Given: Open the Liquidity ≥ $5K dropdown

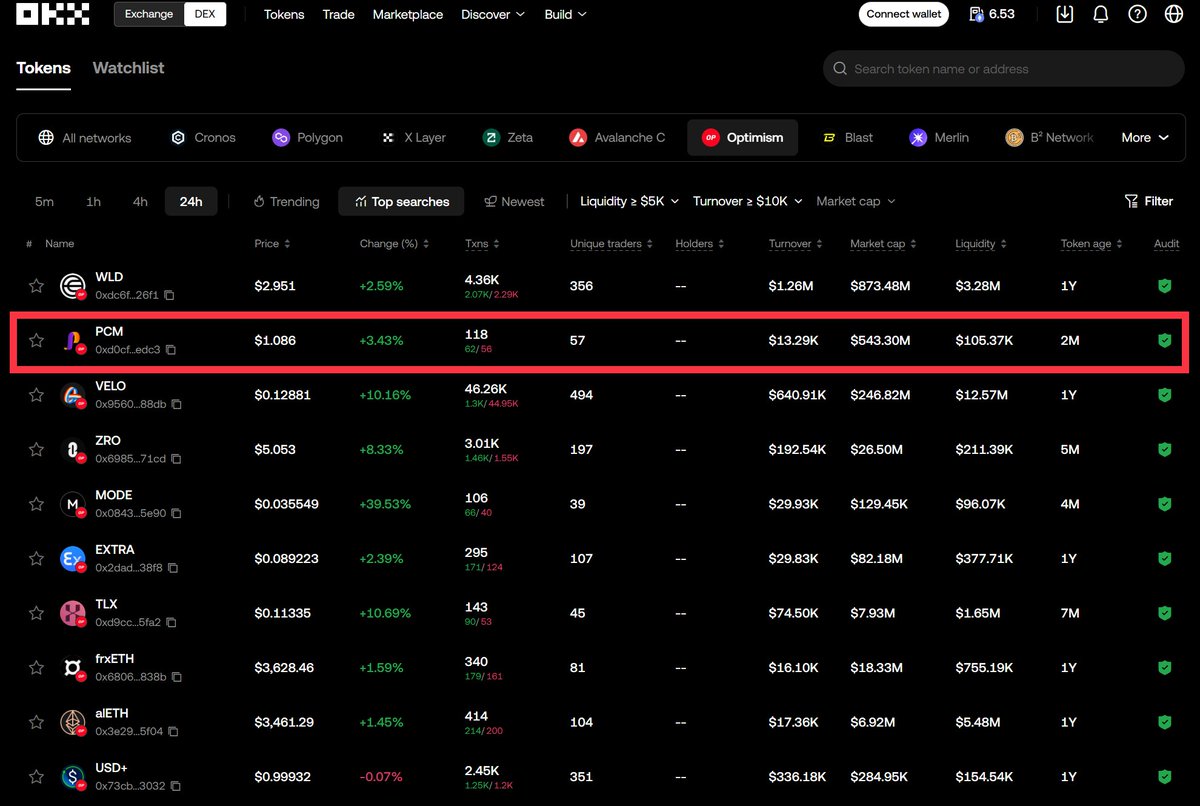Looking at the screenshot, I should pos(628,201).
